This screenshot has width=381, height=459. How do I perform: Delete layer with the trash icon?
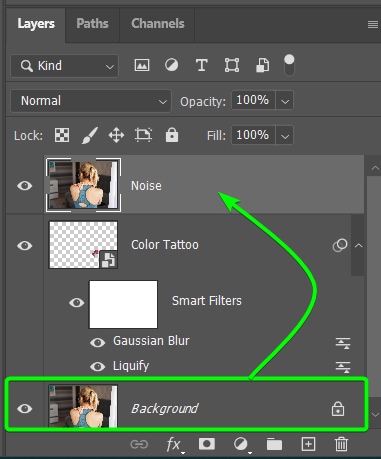[341, 444]
